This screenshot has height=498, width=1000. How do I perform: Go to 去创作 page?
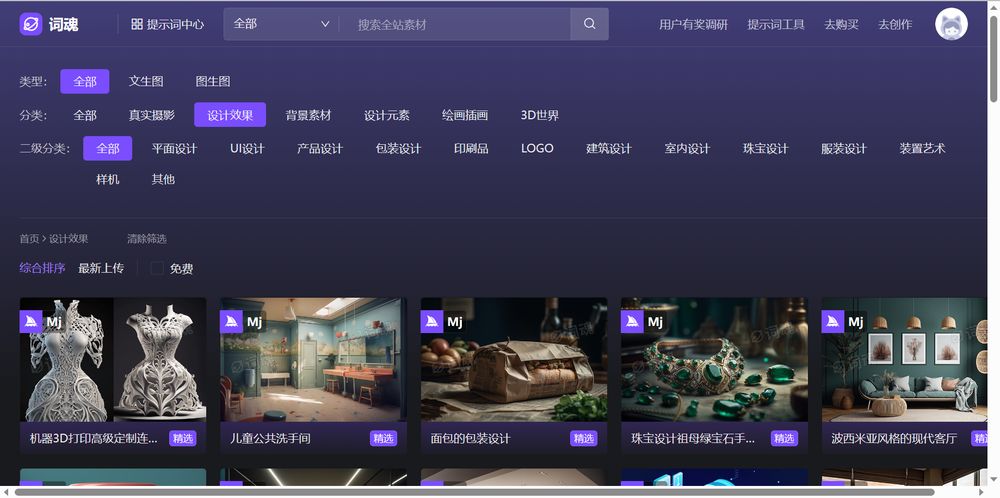[x=895, y=24]
